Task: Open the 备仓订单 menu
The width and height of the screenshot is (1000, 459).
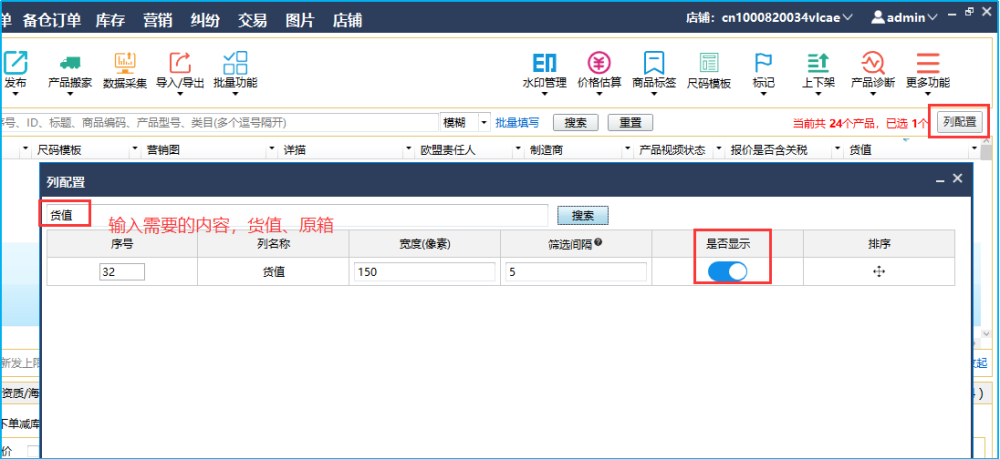Action: click(52, 20)
